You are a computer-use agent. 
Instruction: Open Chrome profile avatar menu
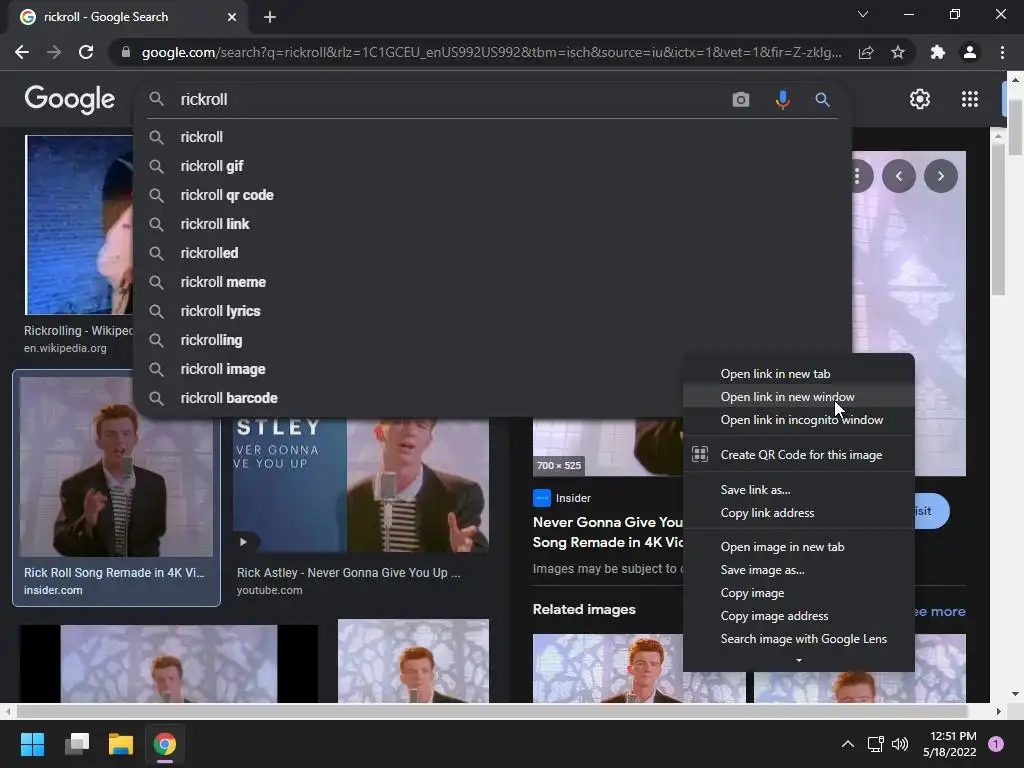pyautogui.click(x=970, y=52)
